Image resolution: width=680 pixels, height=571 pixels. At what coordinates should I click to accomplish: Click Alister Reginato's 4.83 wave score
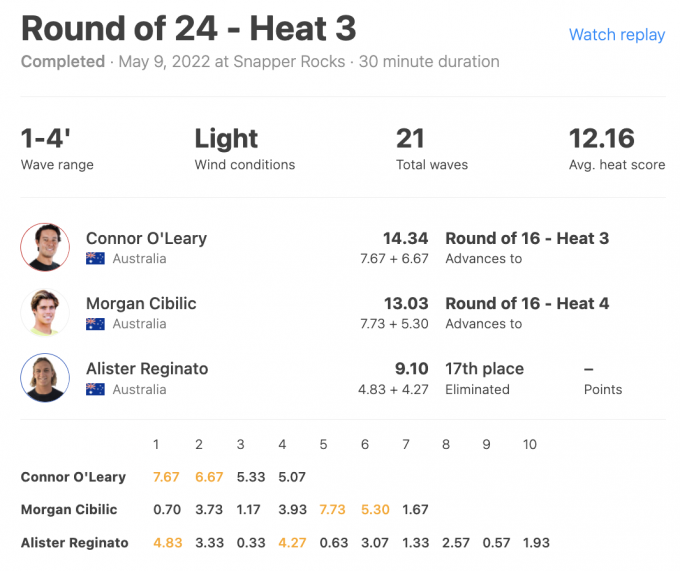167,543
